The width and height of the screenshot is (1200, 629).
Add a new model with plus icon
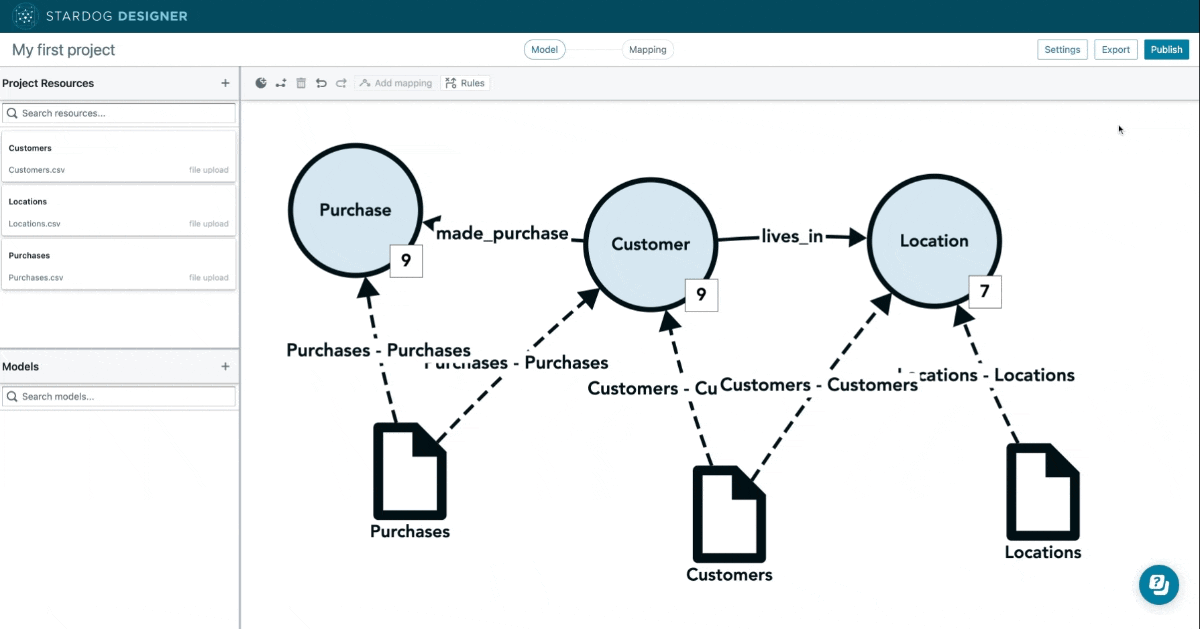pyautogui.click(x=225, y=367)
